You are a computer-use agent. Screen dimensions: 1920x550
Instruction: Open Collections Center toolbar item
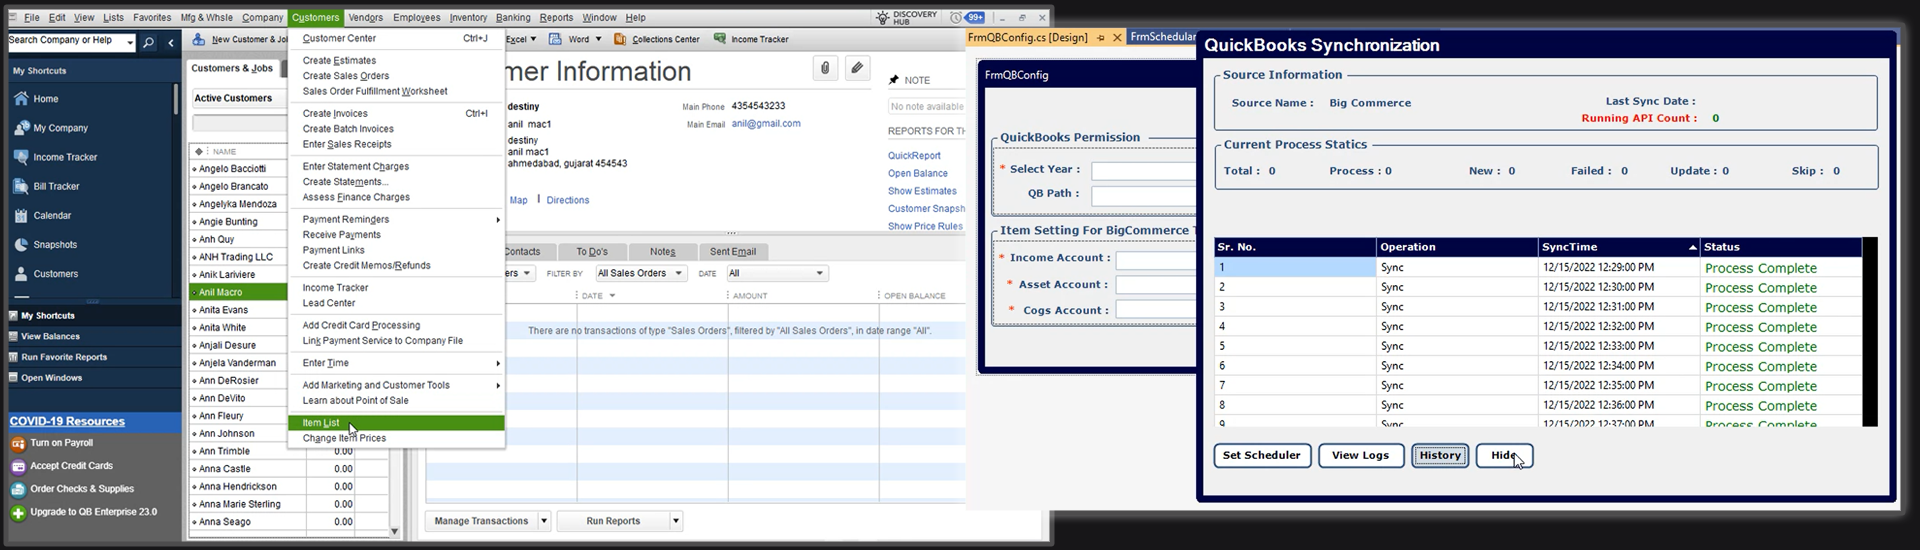tap(657, 39)
